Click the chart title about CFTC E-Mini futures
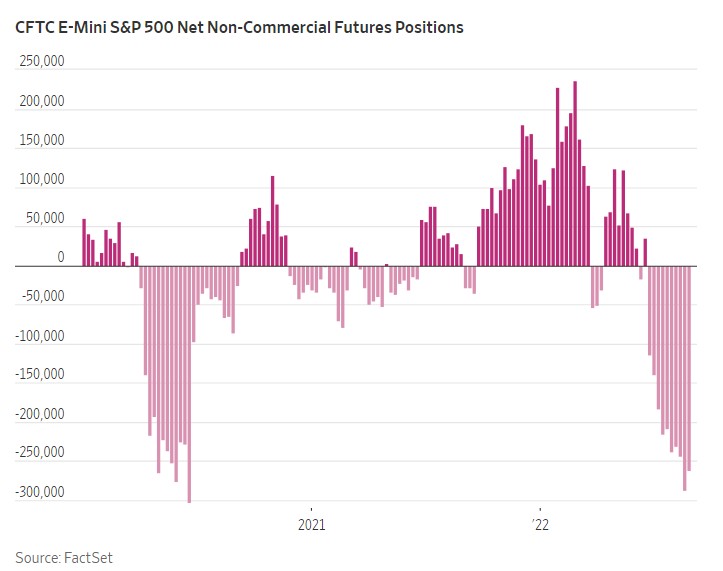The width and height of the screenshot is (723, 571). [239, 28]
